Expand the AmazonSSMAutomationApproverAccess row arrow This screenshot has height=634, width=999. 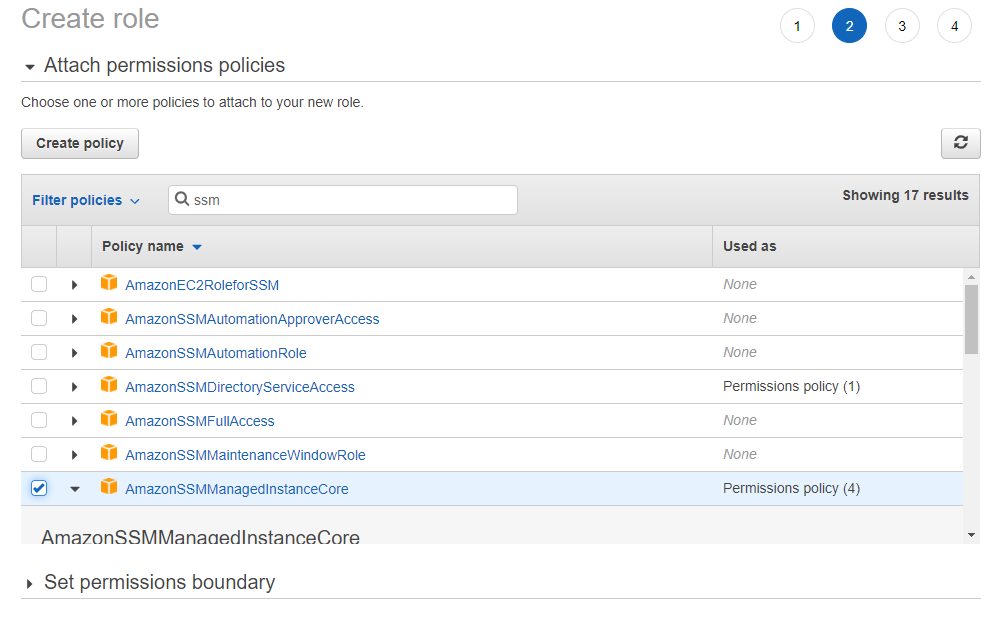coord(75,319)
